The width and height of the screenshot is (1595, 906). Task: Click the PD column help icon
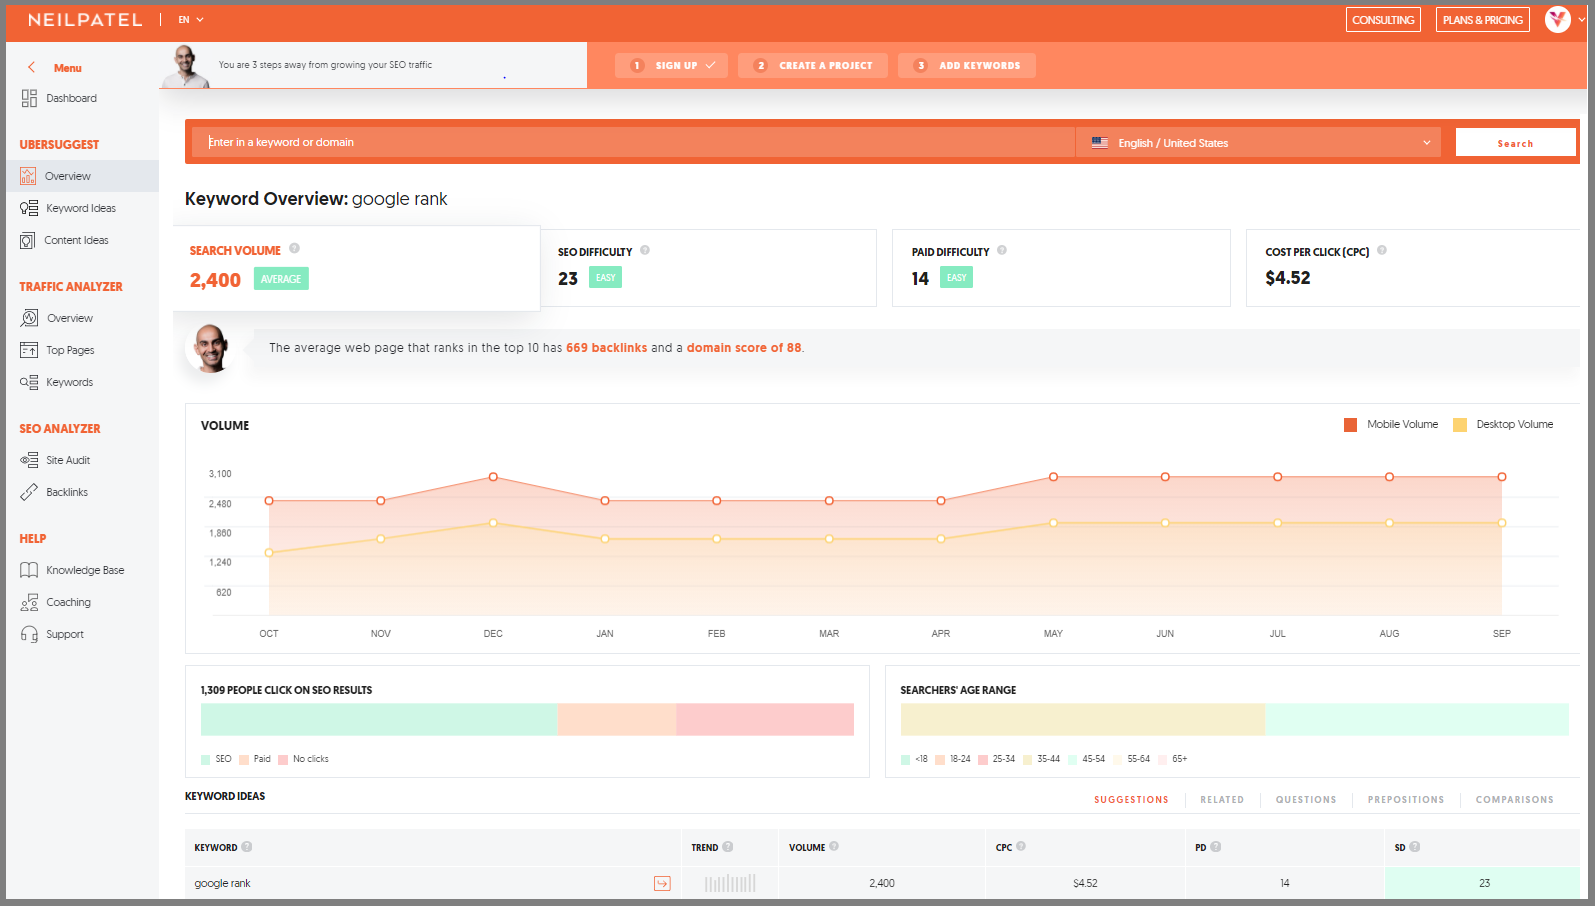click(x=1216, y=847)
